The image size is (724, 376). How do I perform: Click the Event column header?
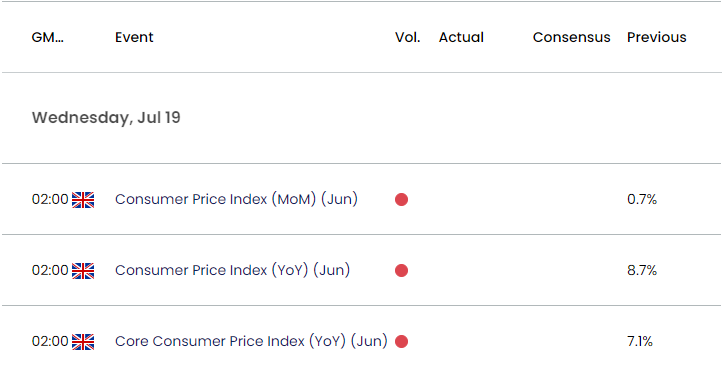click(134, 37)
